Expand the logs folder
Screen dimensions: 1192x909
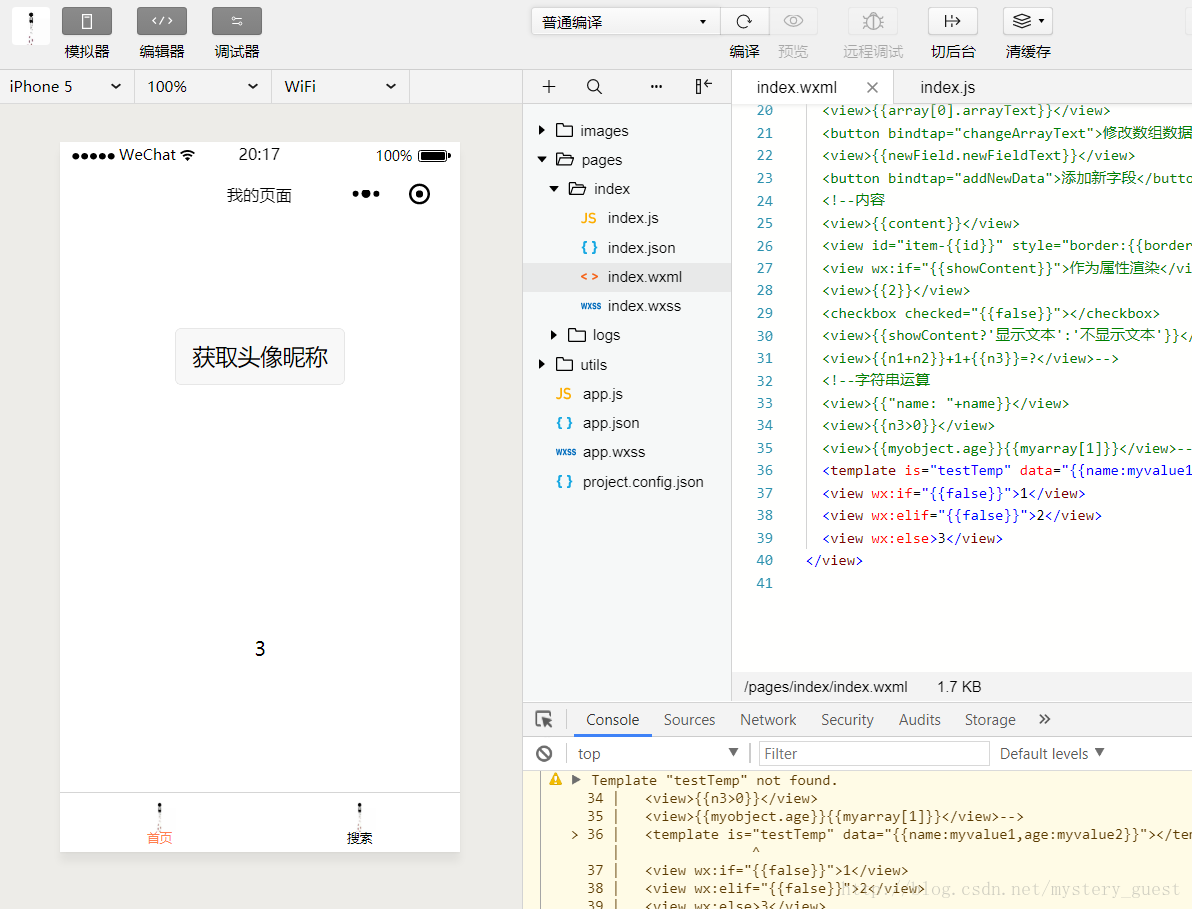[553, 335]
